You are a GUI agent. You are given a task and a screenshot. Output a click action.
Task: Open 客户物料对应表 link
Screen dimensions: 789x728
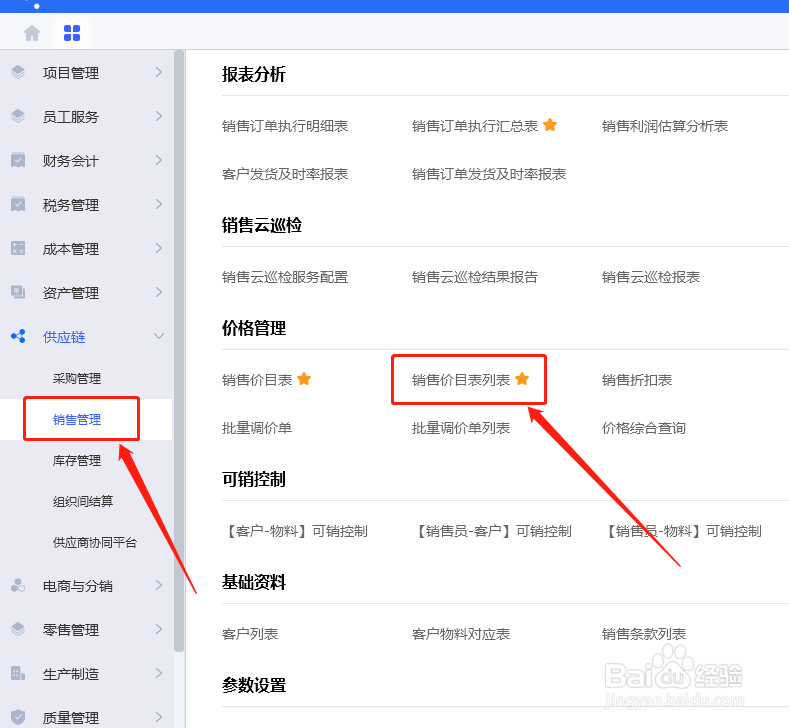[x=460, y=634]
